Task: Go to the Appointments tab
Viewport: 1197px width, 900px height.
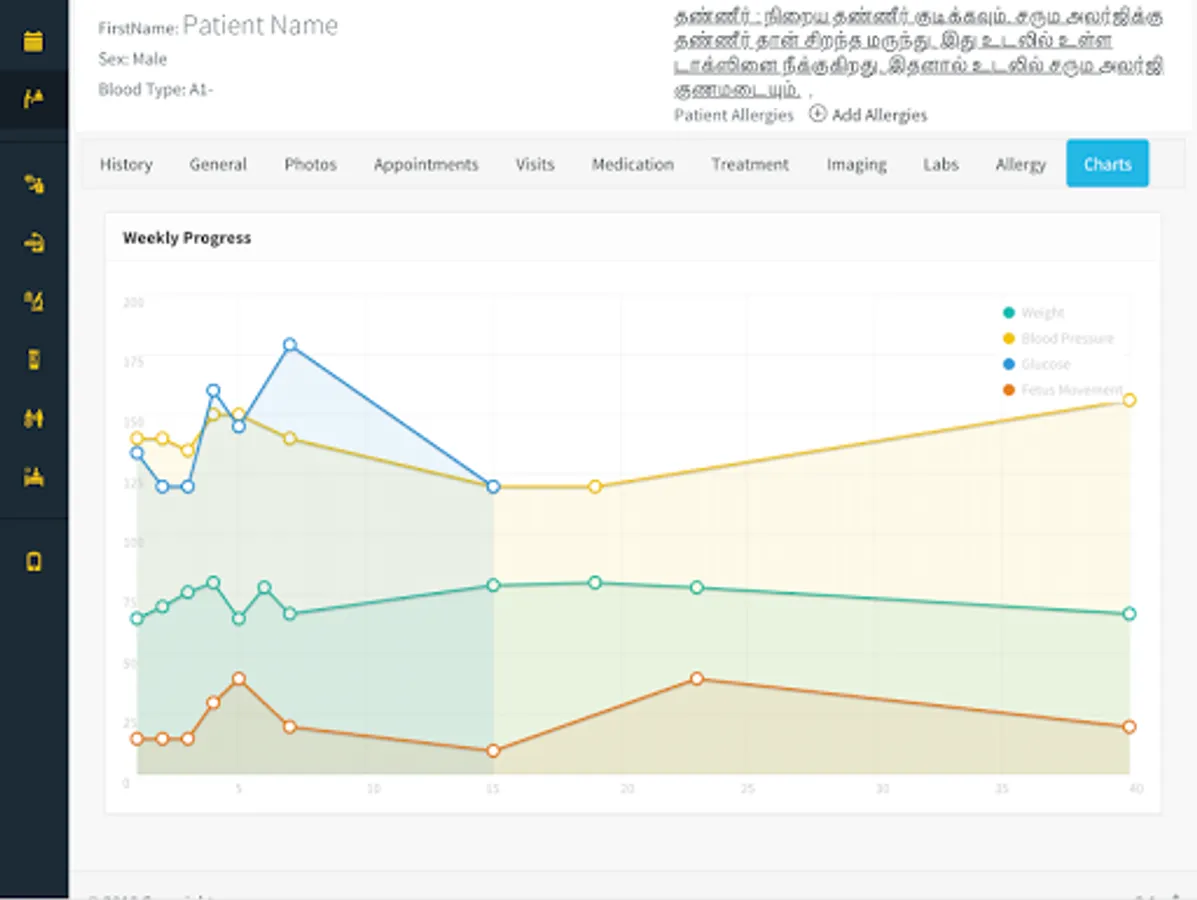Action: pyautogui.click(x=426, y=164)
